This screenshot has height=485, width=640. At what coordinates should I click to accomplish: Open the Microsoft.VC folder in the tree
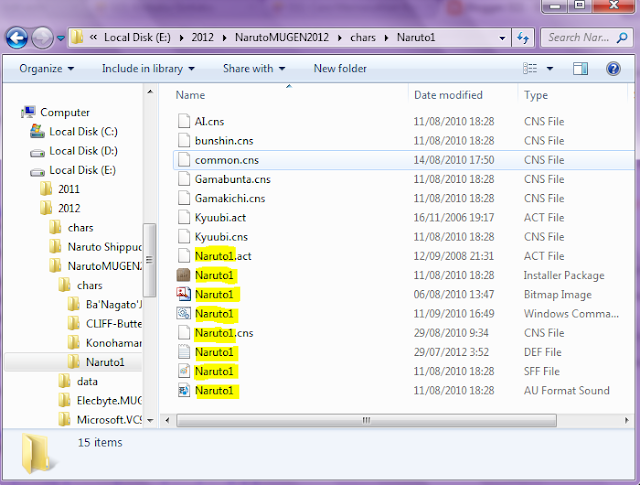[109, 420]
